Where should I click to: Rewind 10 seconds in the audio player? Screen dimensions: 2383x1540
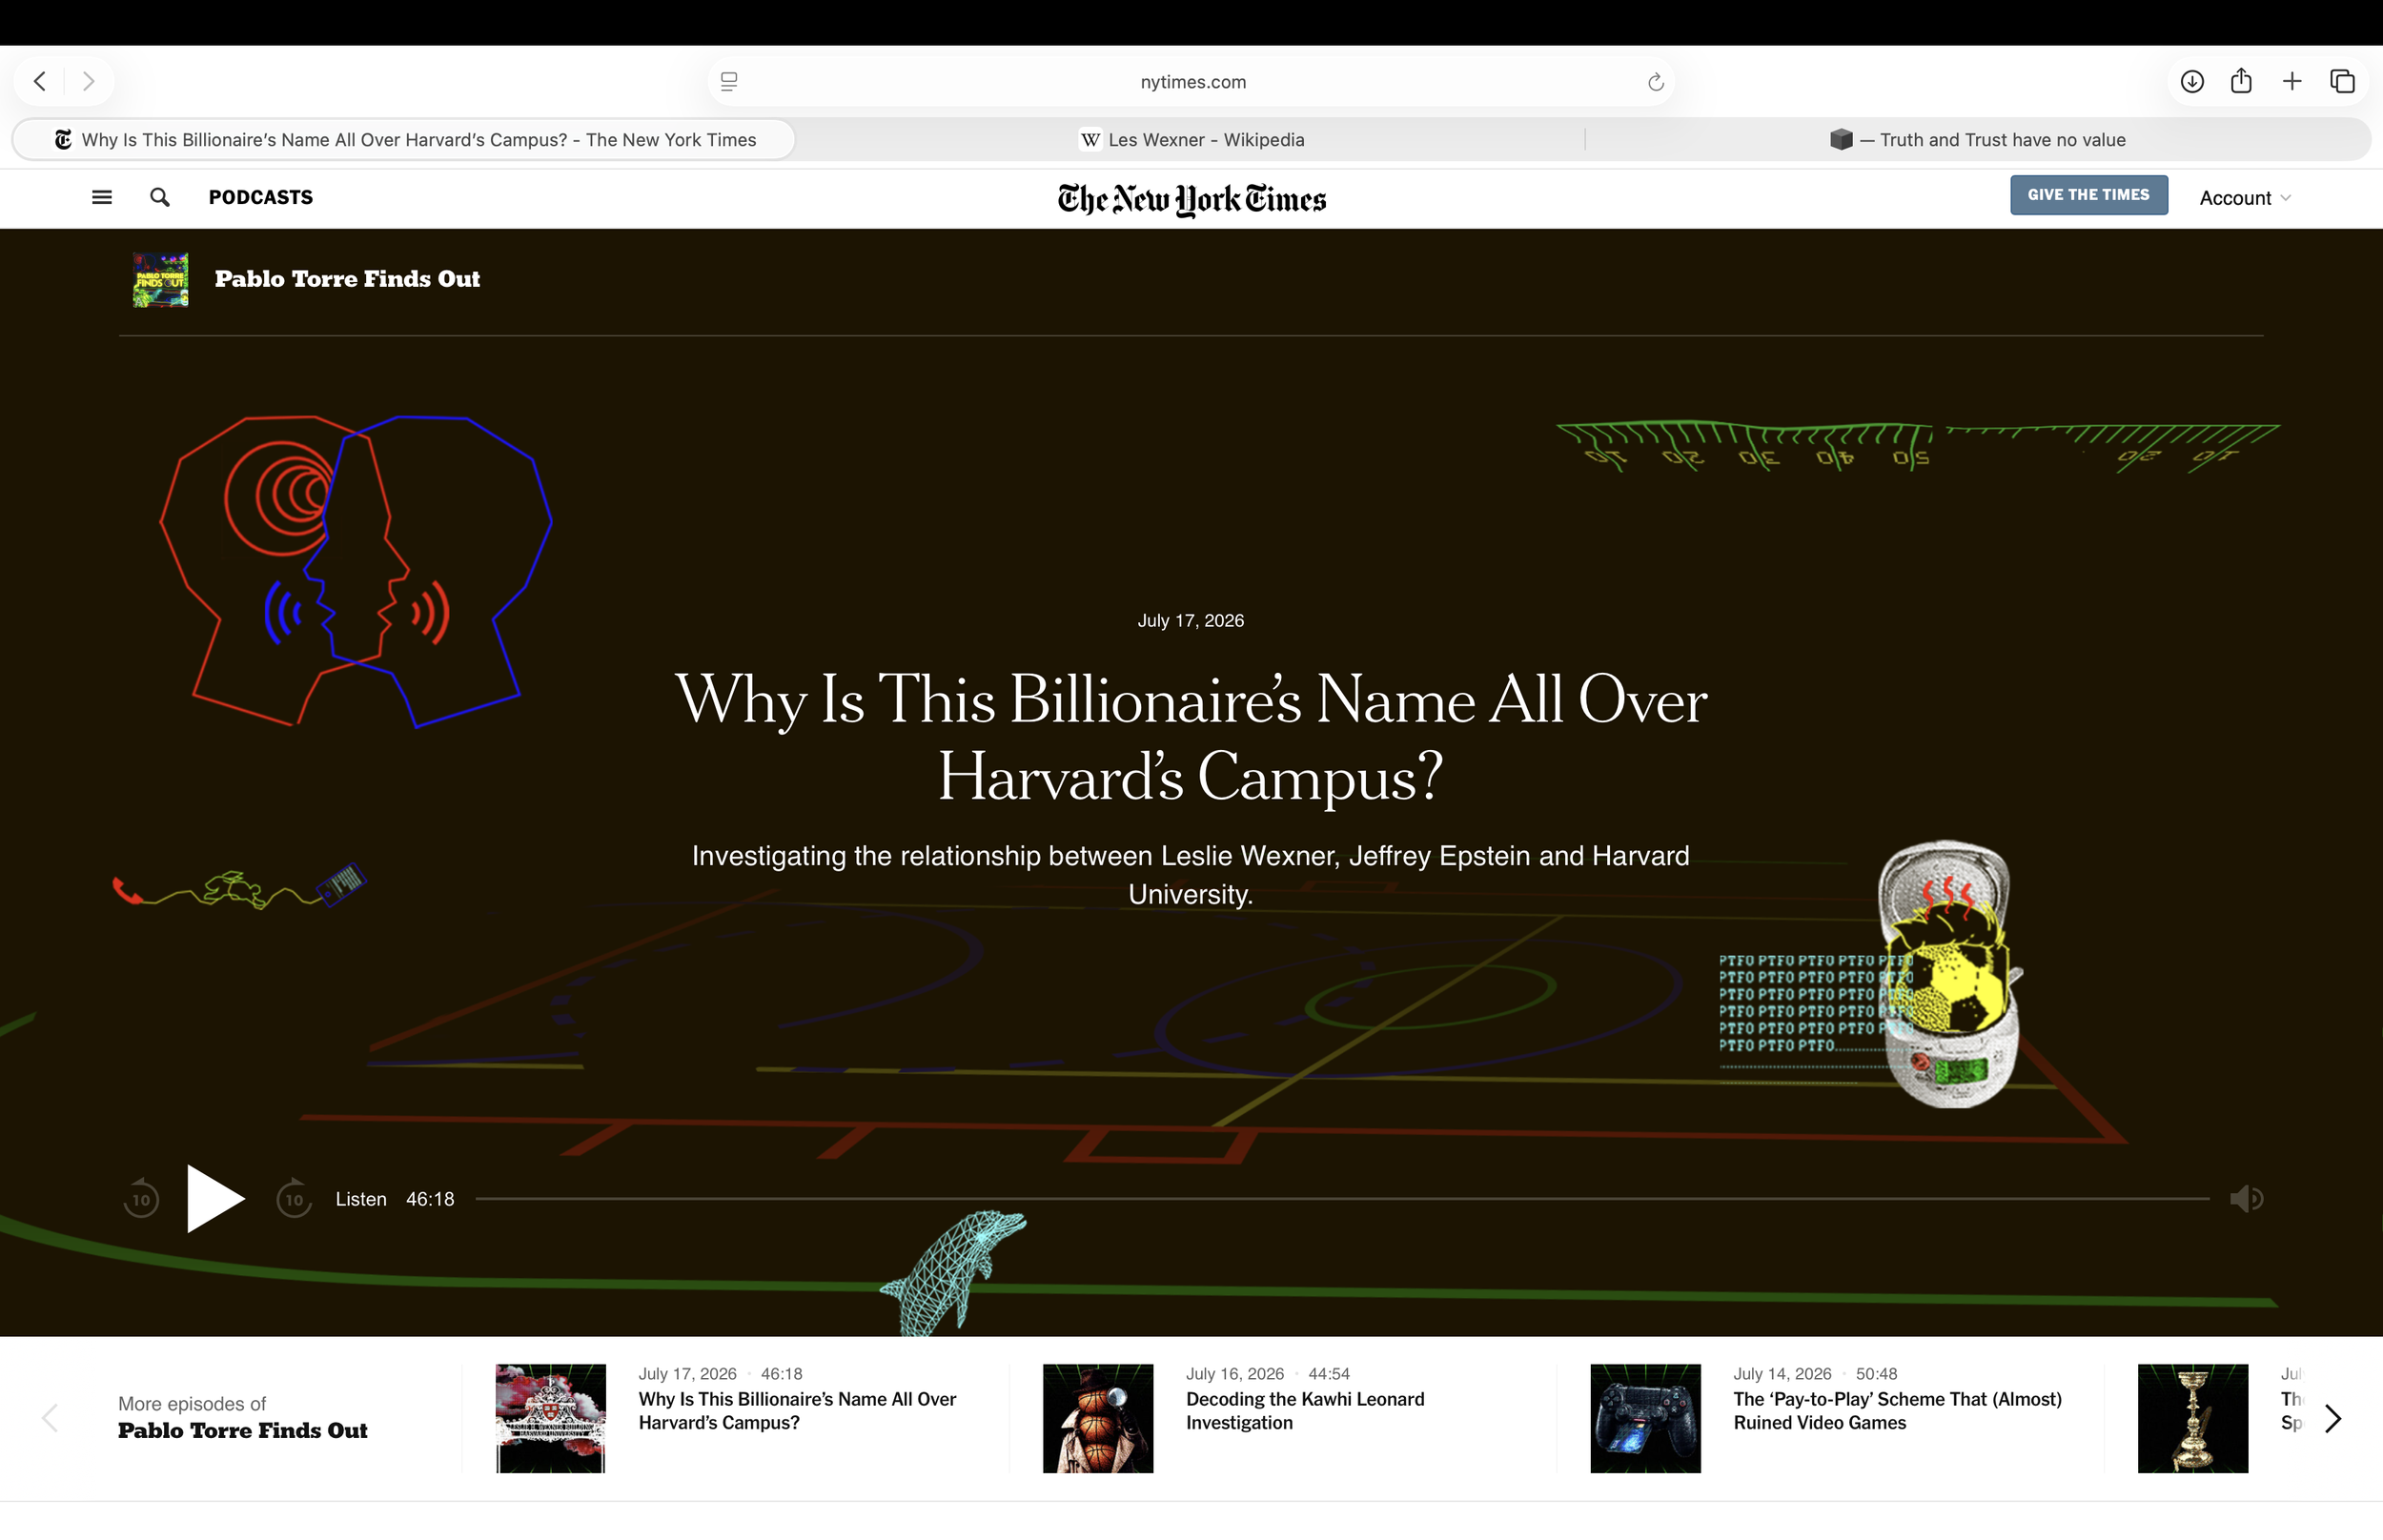(x=141, y=1198)
